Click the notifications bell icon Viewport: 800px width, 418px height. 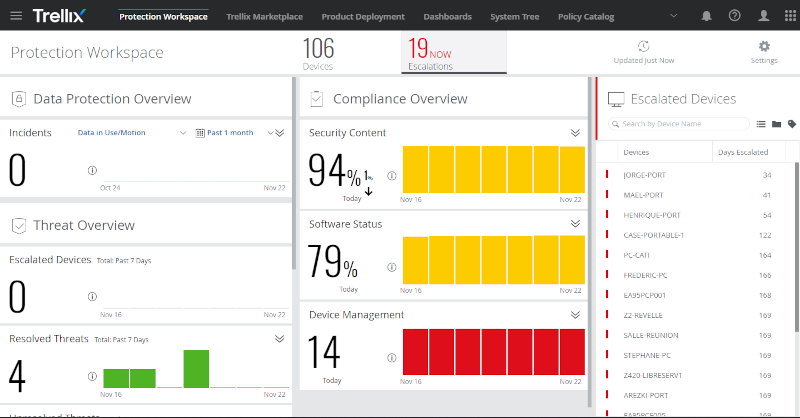coord(708,16)
